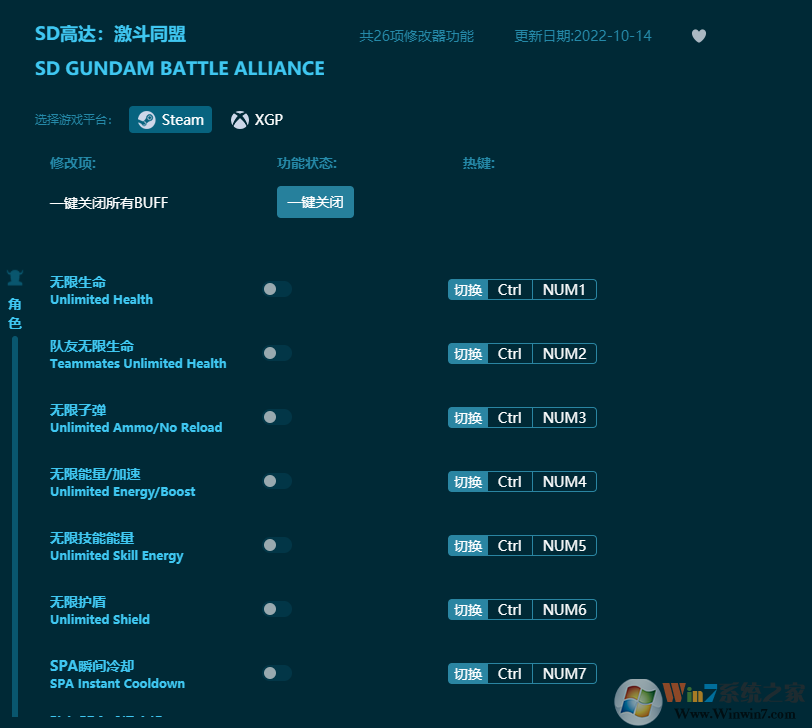
Task: Click the Steam logo icon
Action: tap(146, 120)
